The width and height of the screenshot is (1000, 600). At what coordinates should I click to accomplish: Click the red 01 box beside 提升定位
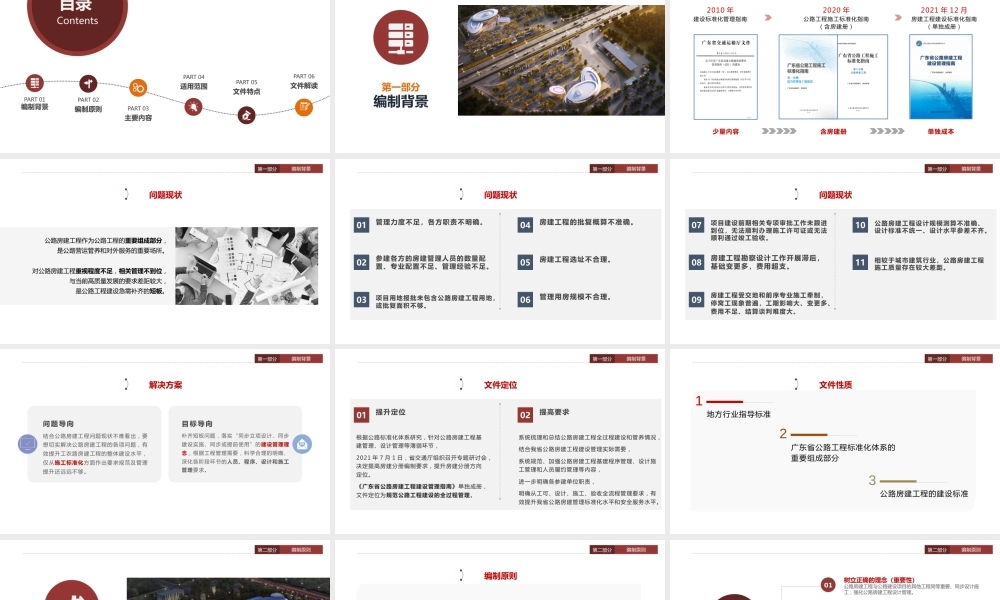pyautogui.click(x=362, y=415)
